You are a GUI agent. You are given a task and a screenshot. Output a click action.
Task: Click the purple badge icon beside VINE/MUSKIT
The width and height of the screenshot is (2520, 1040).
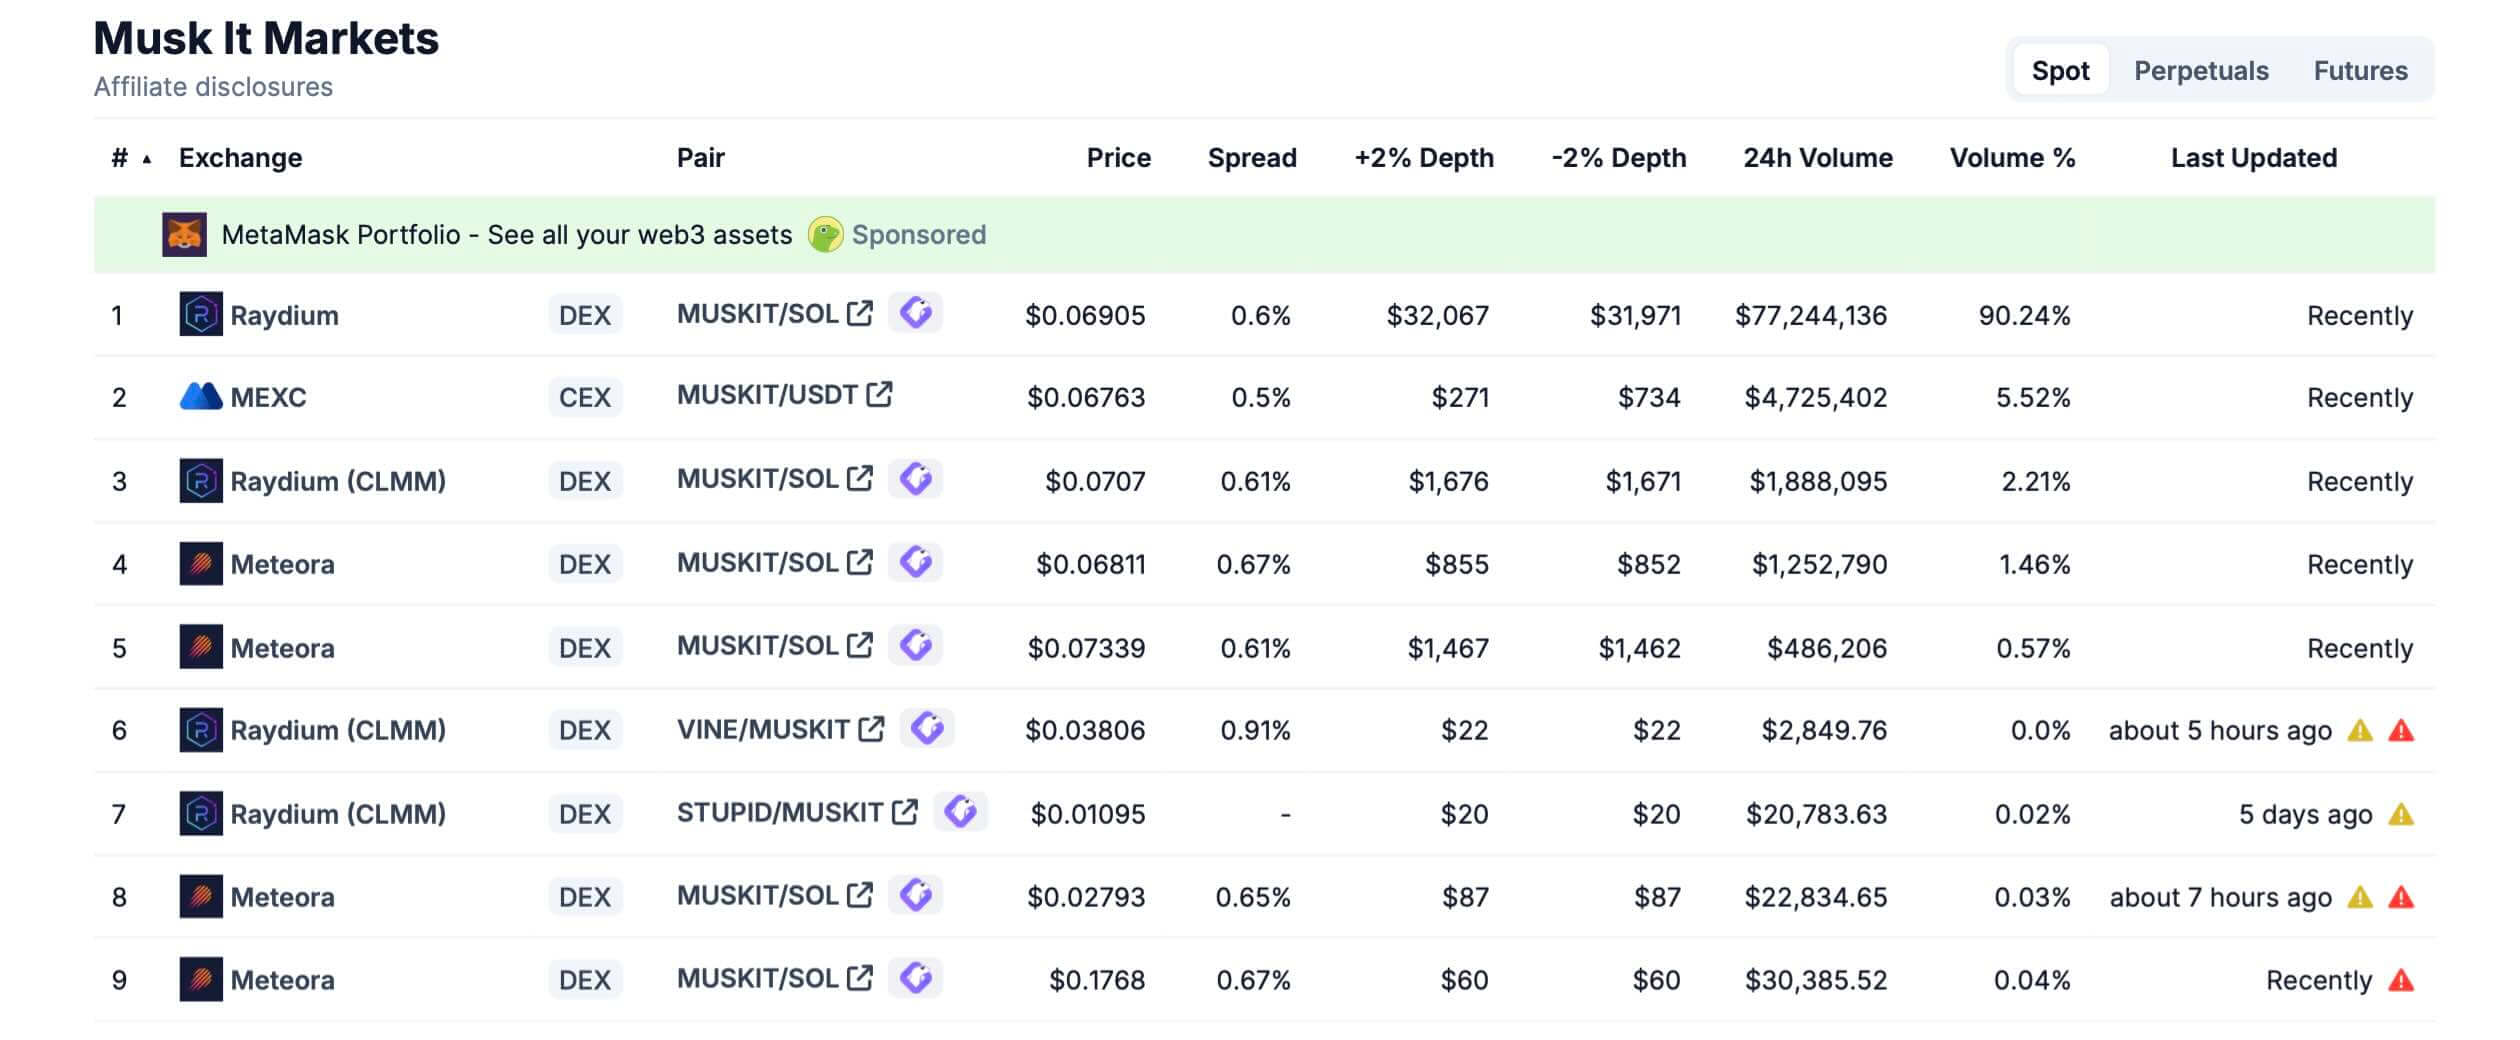pyautogui.click(x=927, y=729)
